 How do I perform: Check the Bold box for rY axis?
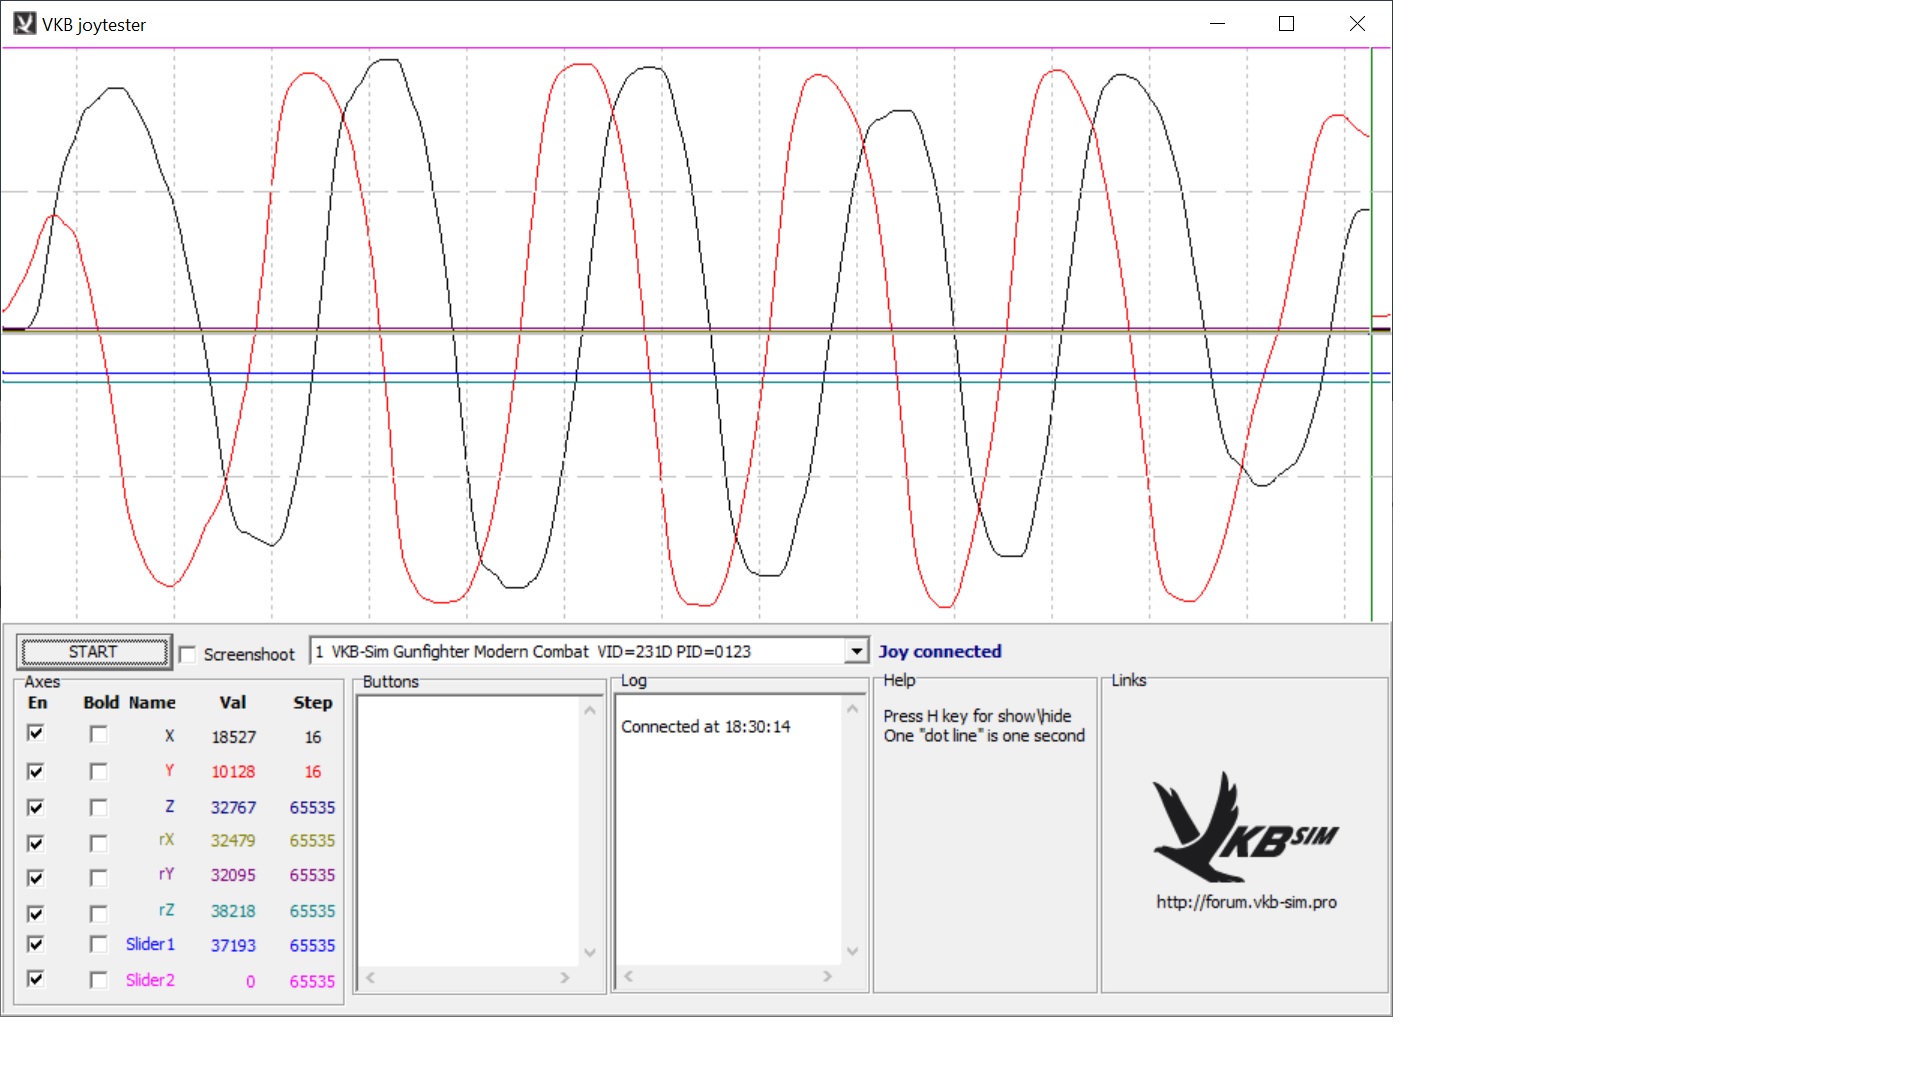(98, 877)
